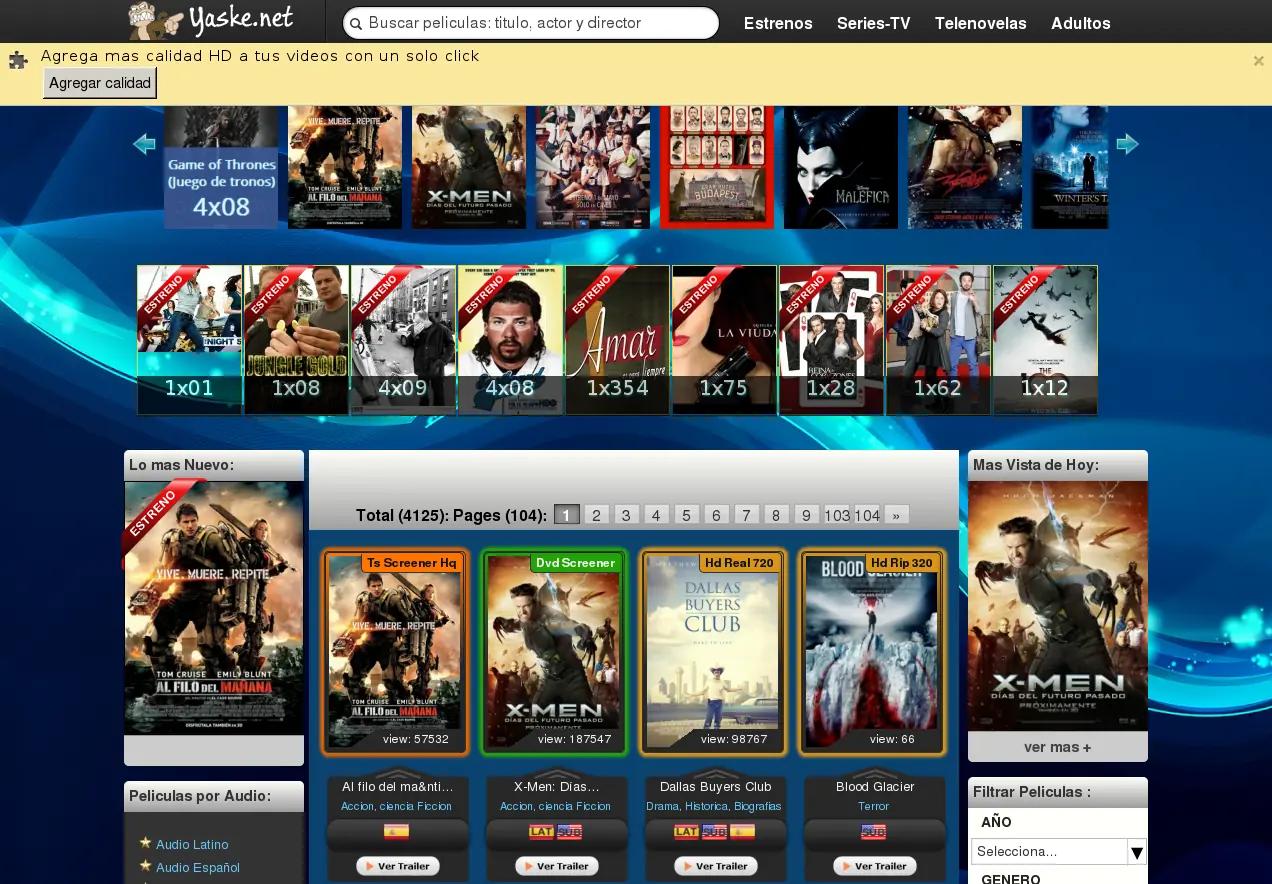Click the Al filo del ma&nti... title text
The width and height of the screenshot is (1272, 884).
397,787
